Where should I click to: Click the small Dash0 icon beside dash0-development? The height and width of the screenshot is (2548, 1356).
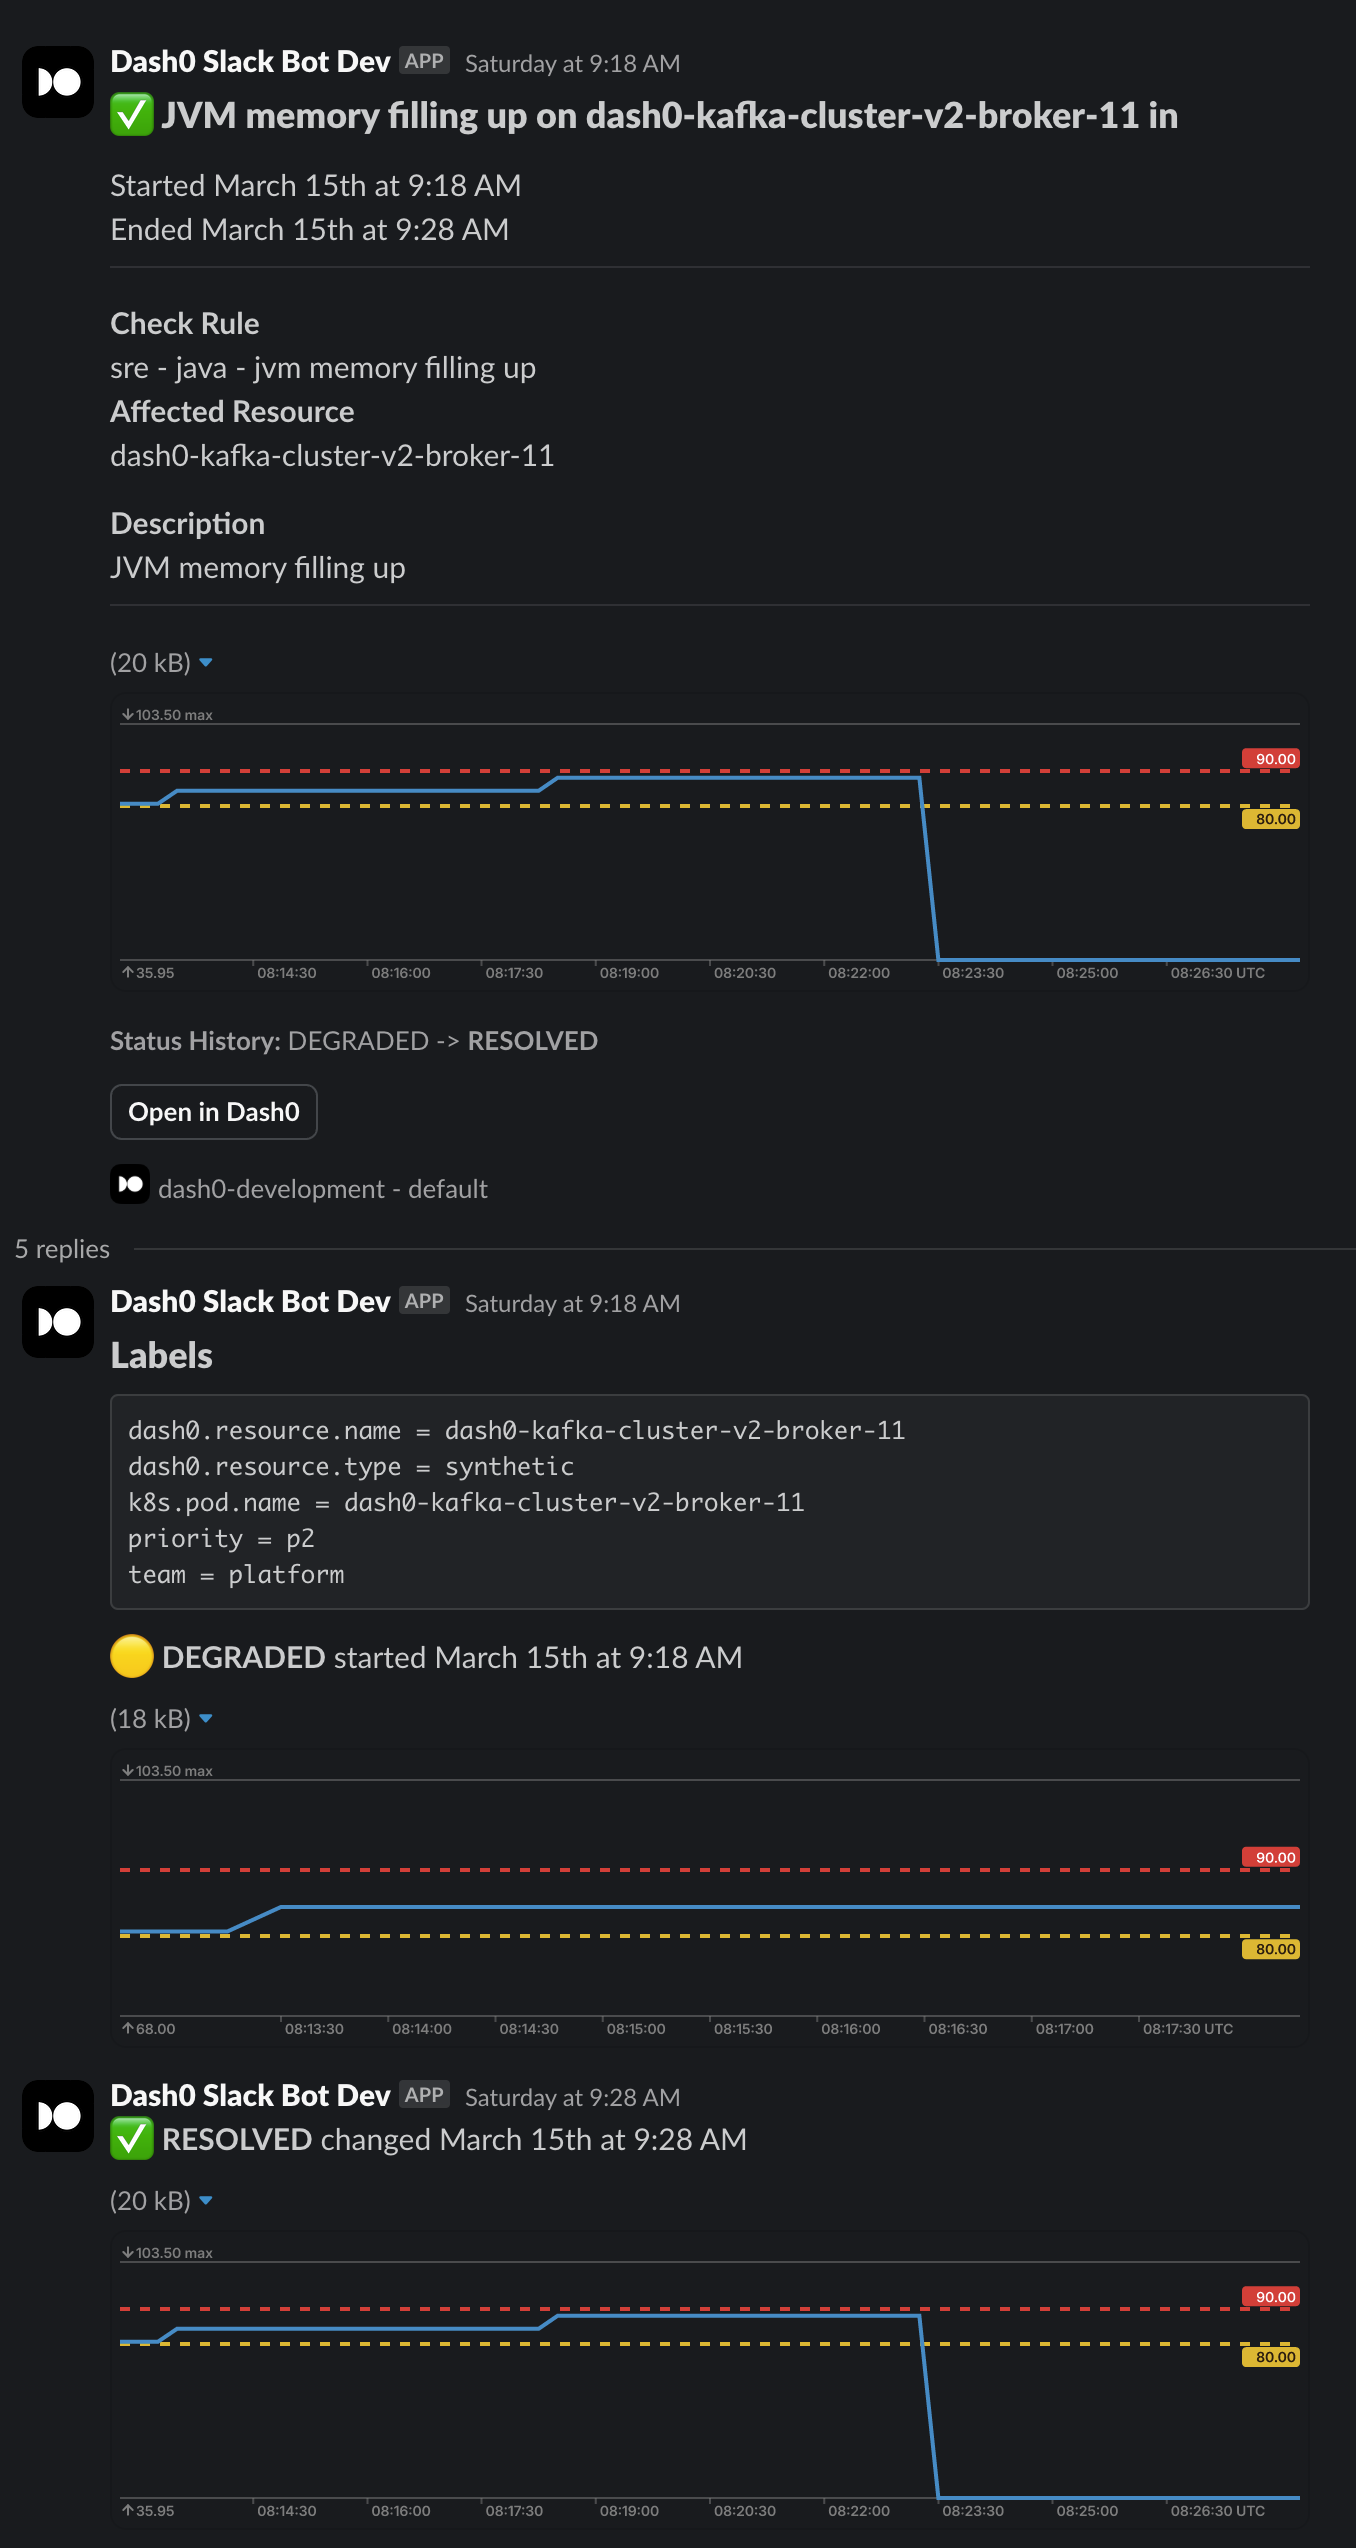pos(130,1185)
